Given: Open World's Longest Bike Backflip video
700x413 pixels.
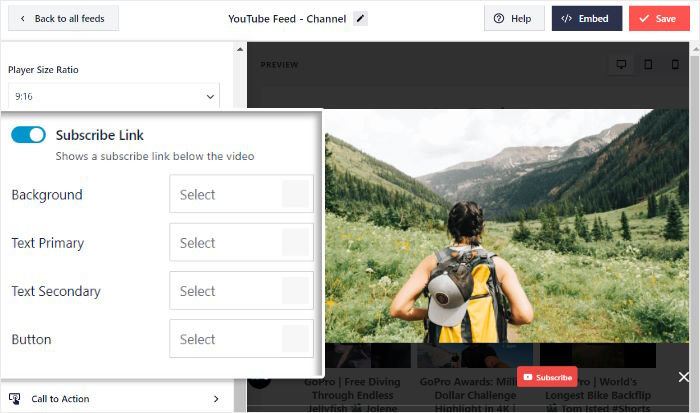Looking at the screenshot, I should pyautogui.click(x=598, y=394).
